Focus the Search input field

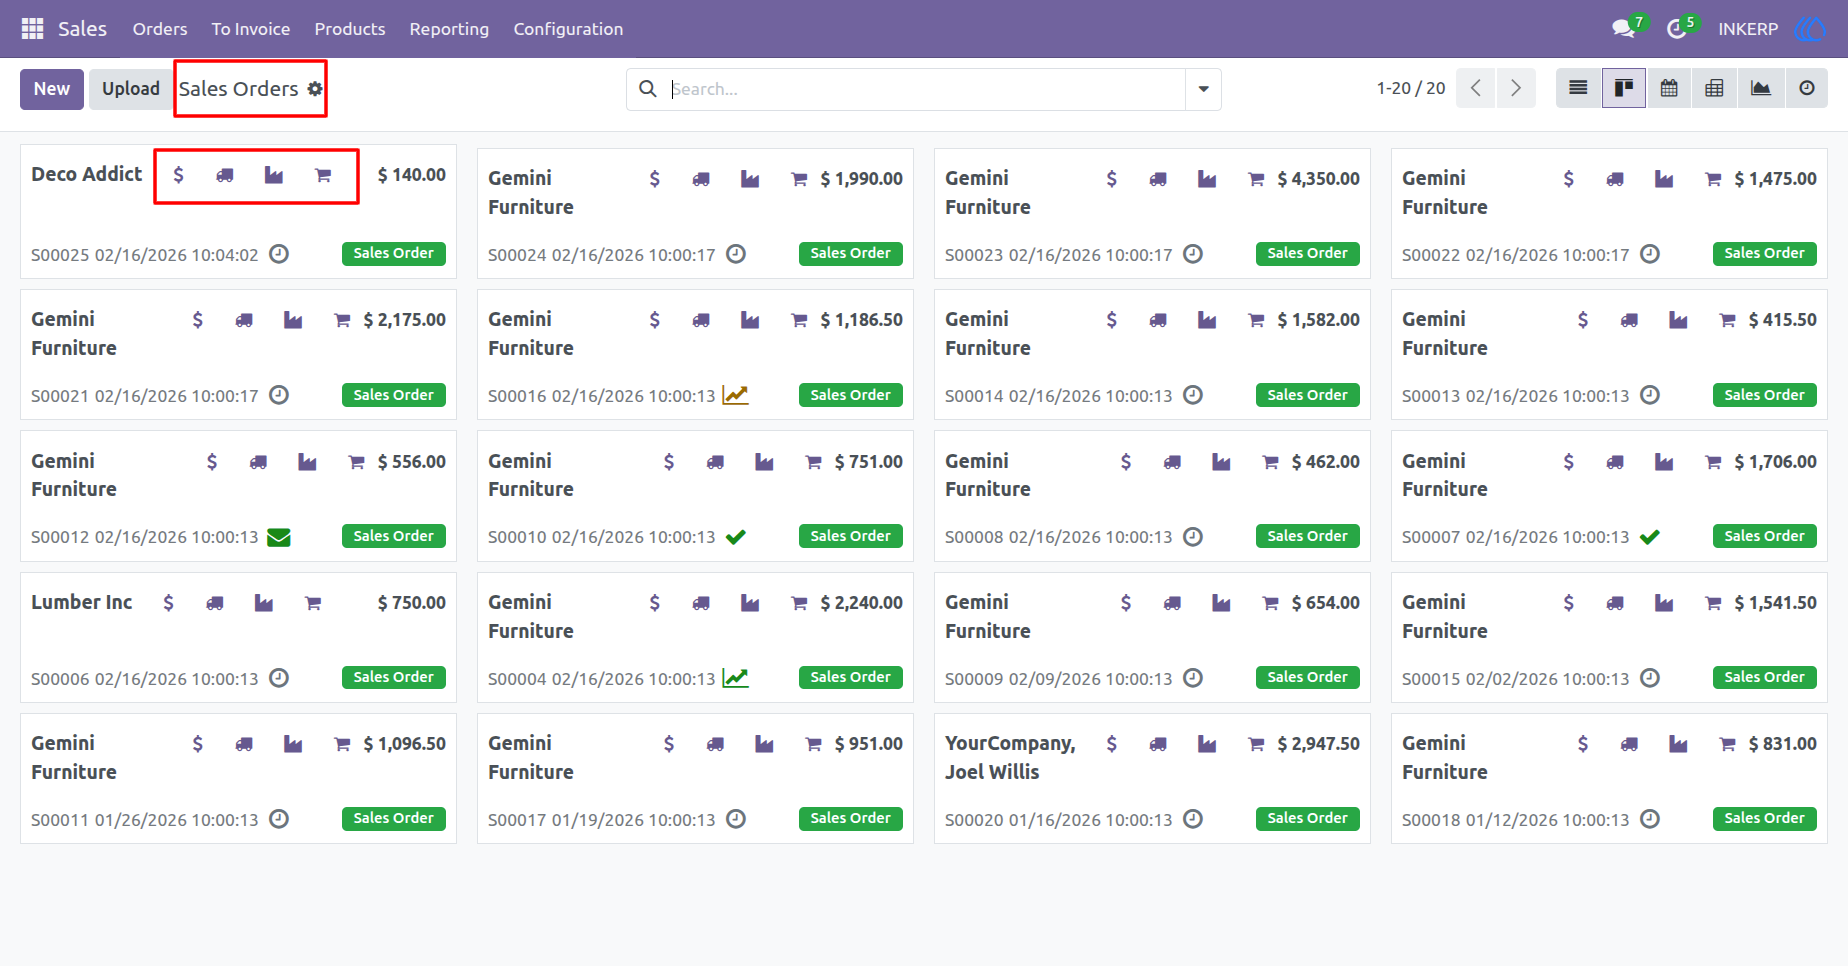pyautogui.click(x=926, y=89)
